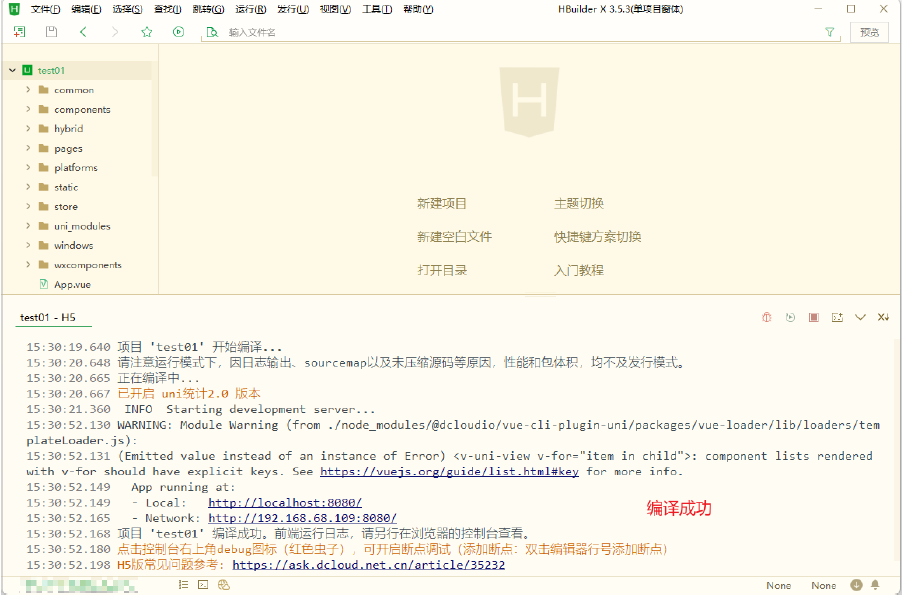Viewport: 902px width, 597px height.
Task: Open the 视图(V) menu
Action: click(x=335, y=9)
